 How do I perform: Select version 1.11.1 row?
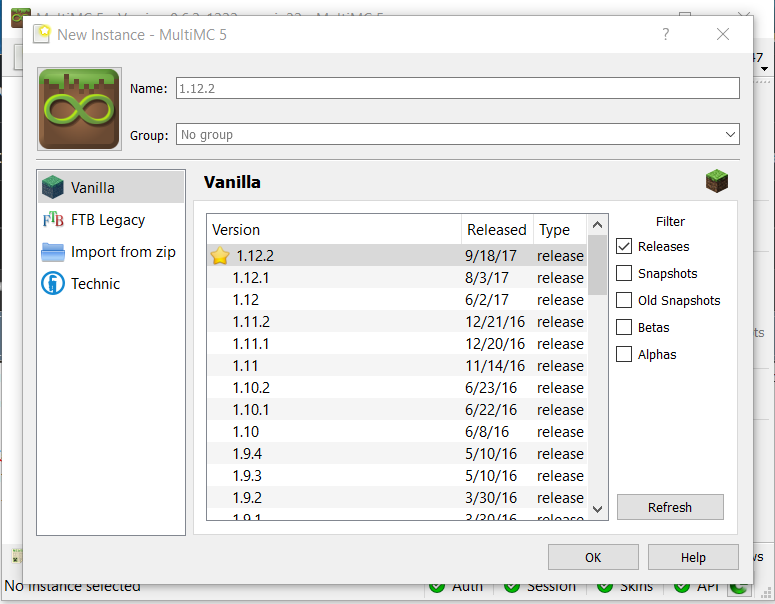(x=397, y=344)
